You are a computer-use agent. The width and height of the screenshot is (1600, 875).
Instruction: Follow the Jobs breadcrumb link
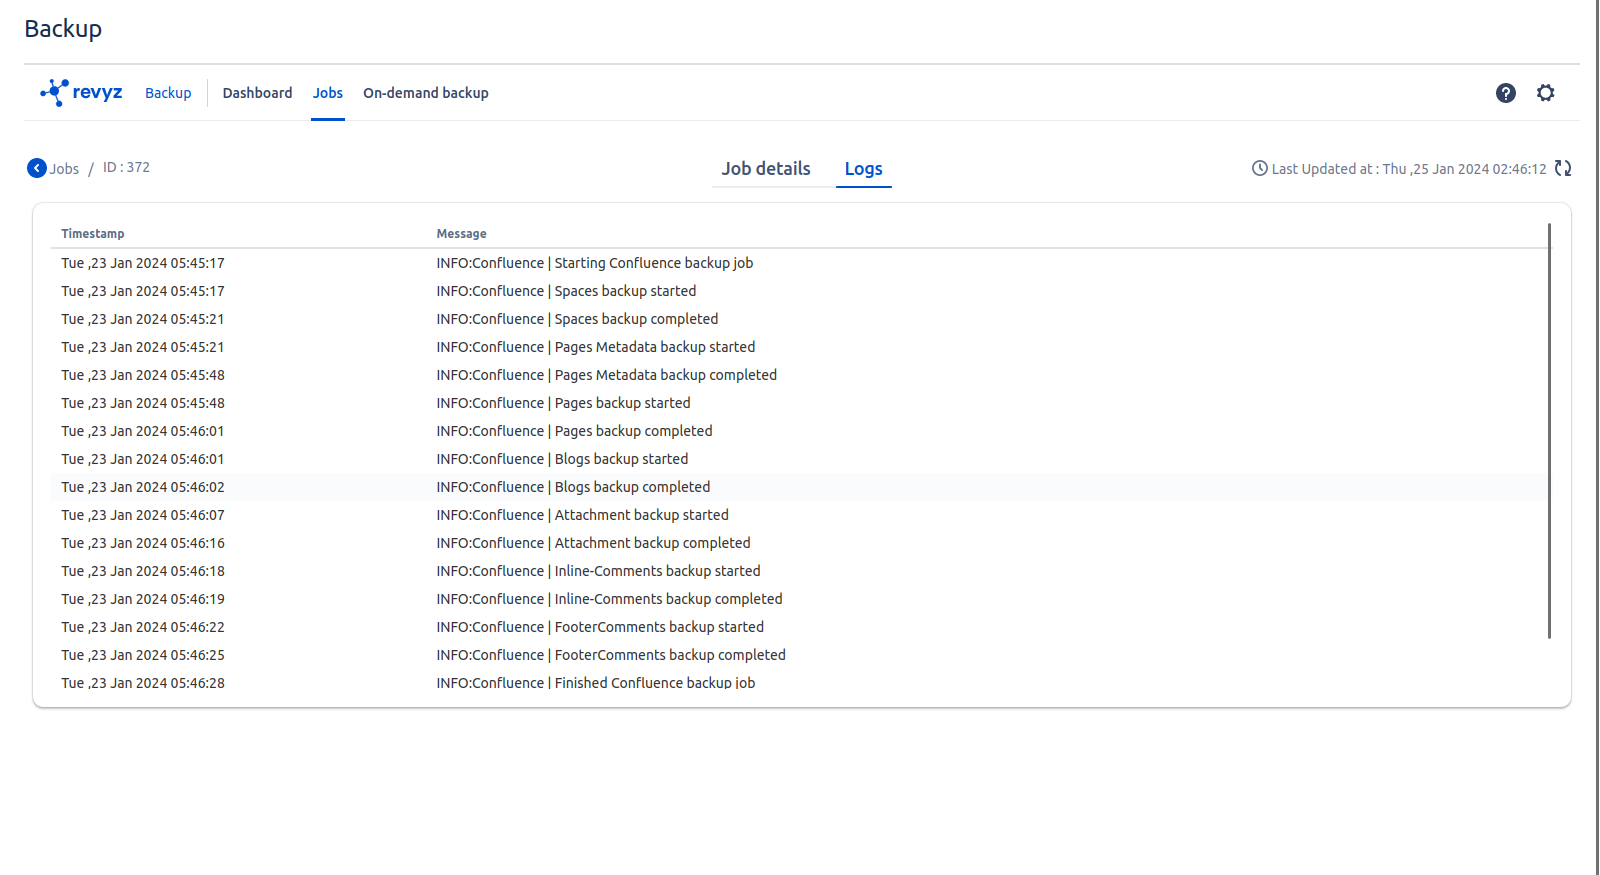[x=64, y=169]
